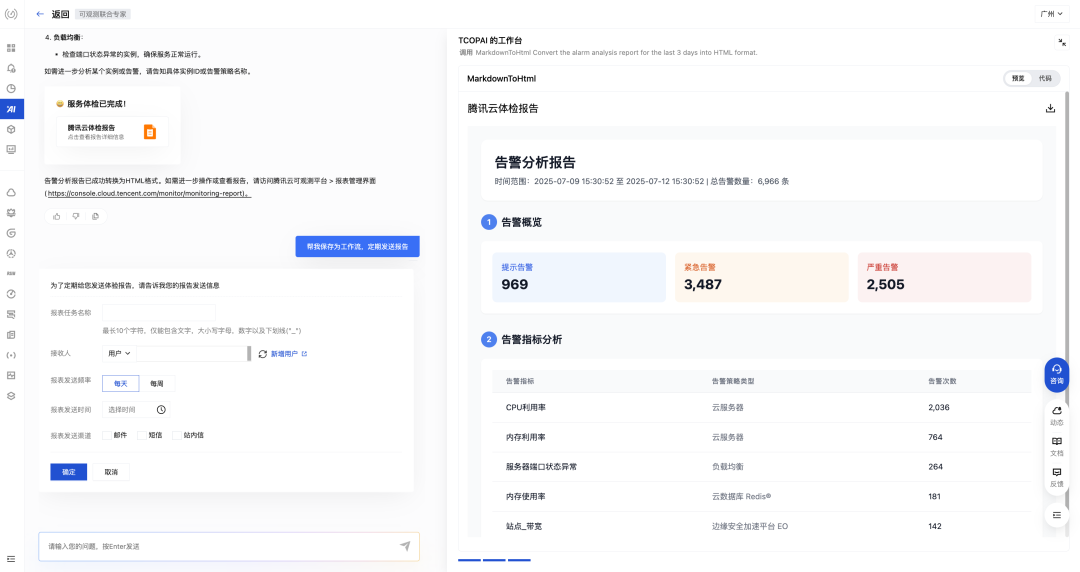Click the 取消 button
1080x572 pixels.
click(x=111, y=472)
